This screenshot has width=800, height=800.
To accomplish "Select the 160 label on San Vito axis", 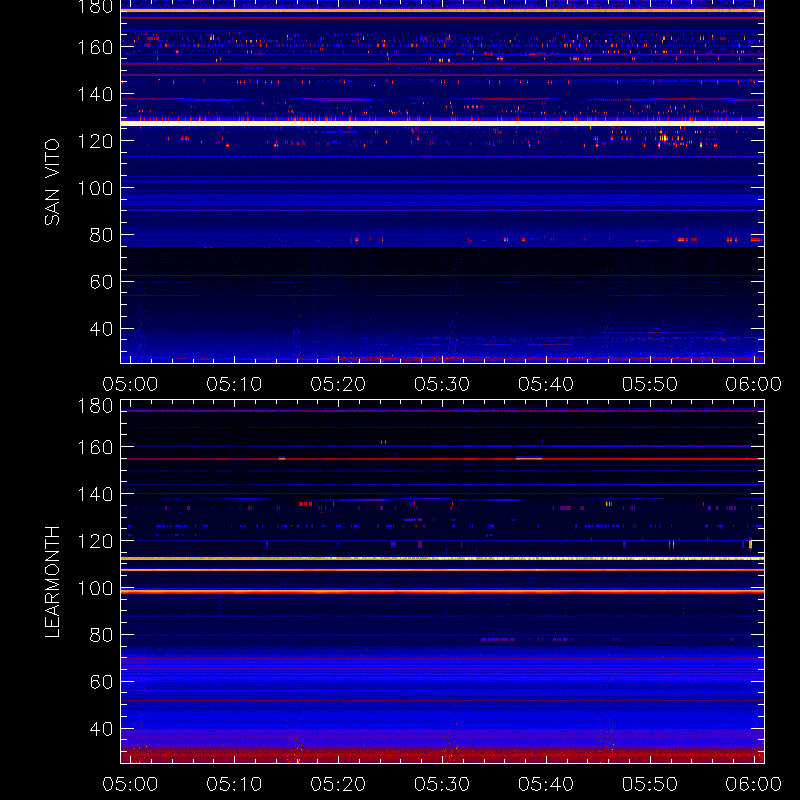I will [95, 47].
